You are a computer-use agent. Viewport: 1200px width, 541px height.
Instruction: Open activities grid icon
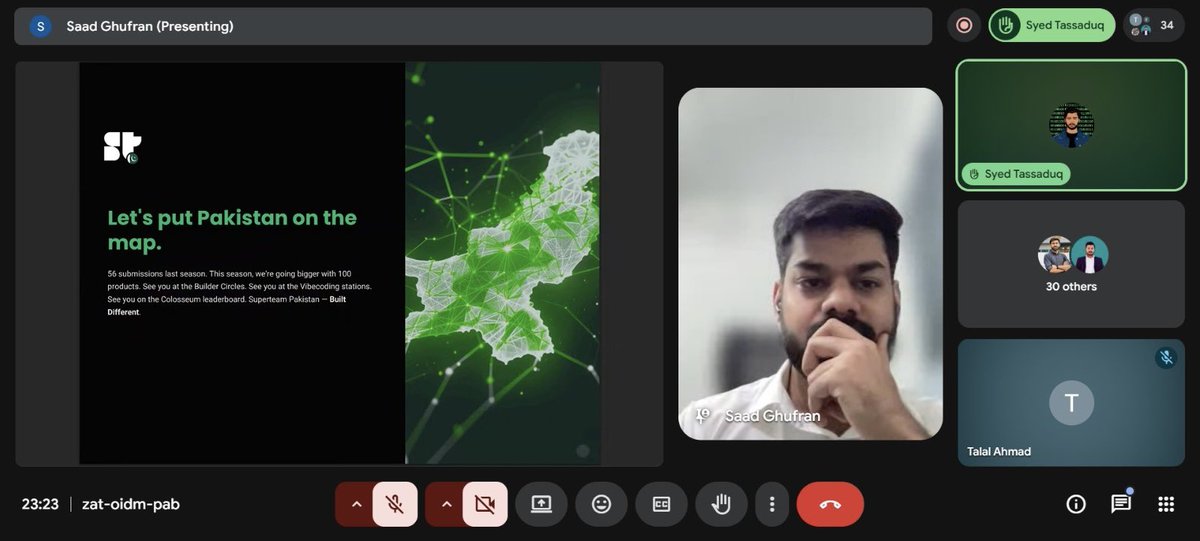point(1166,504)
